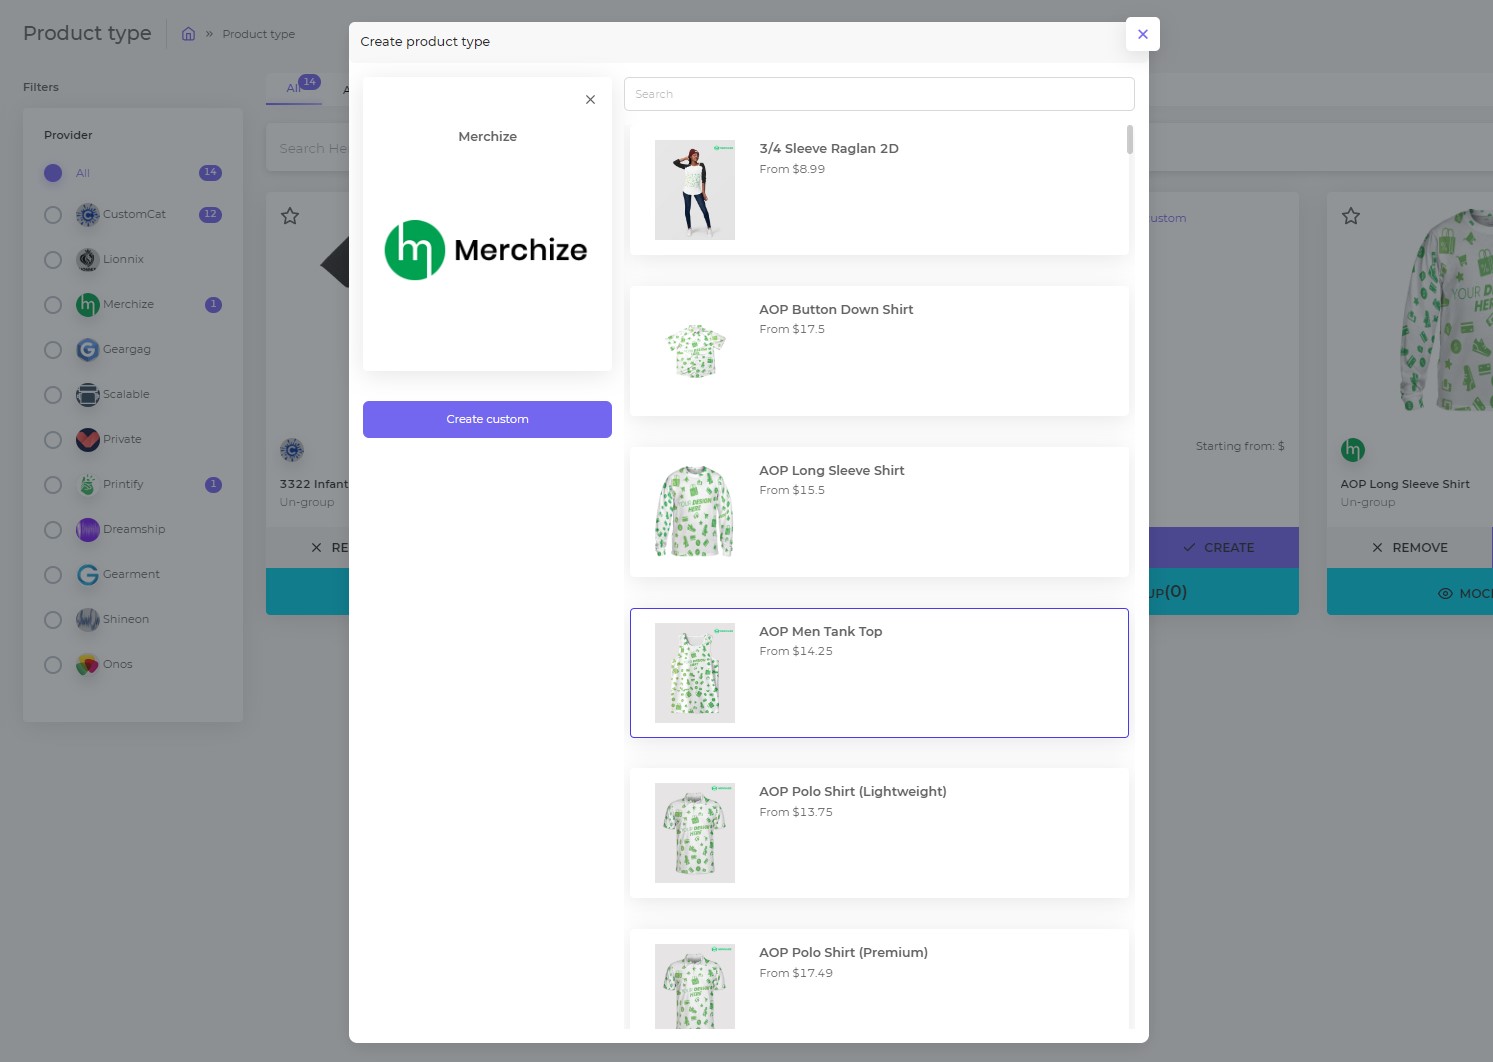
Task: Click the Scalable provider icon
Action: [x=88, y=395]
